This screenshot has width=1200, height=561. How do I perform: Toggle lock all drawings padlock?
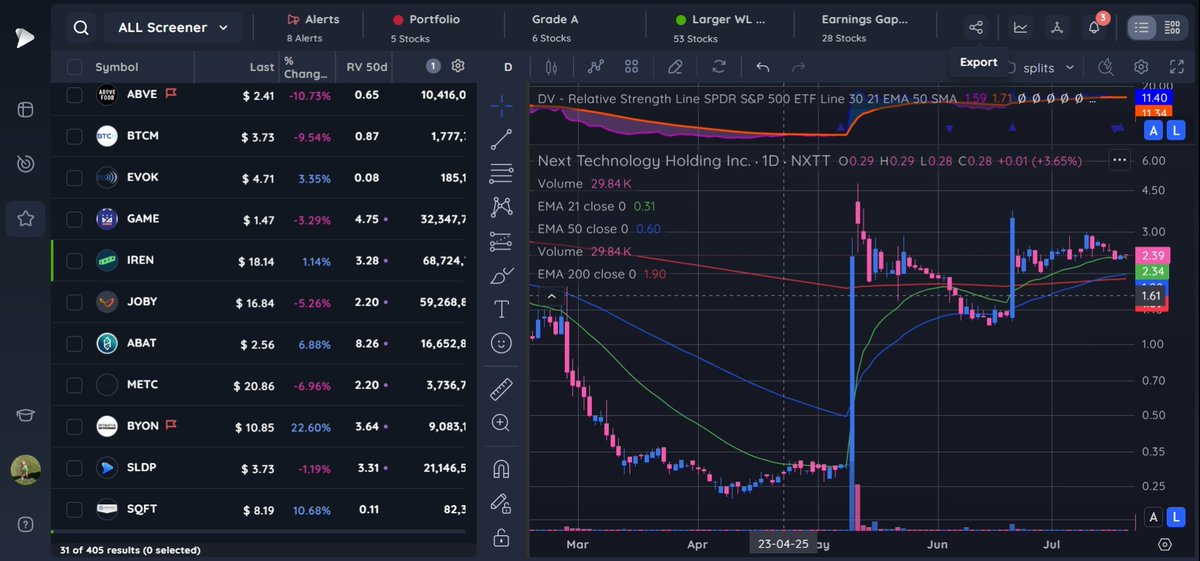[502, 538]
